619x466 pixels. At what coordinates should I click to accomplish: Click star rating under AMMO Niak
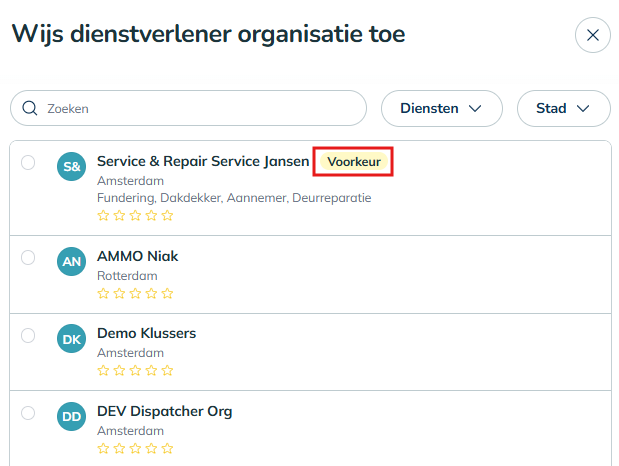click(135, 293)
